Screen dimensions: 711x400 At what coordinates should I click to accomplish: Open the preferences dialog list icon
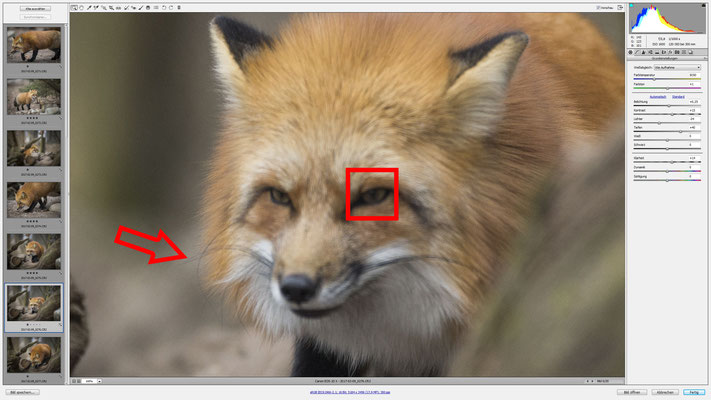156,7
